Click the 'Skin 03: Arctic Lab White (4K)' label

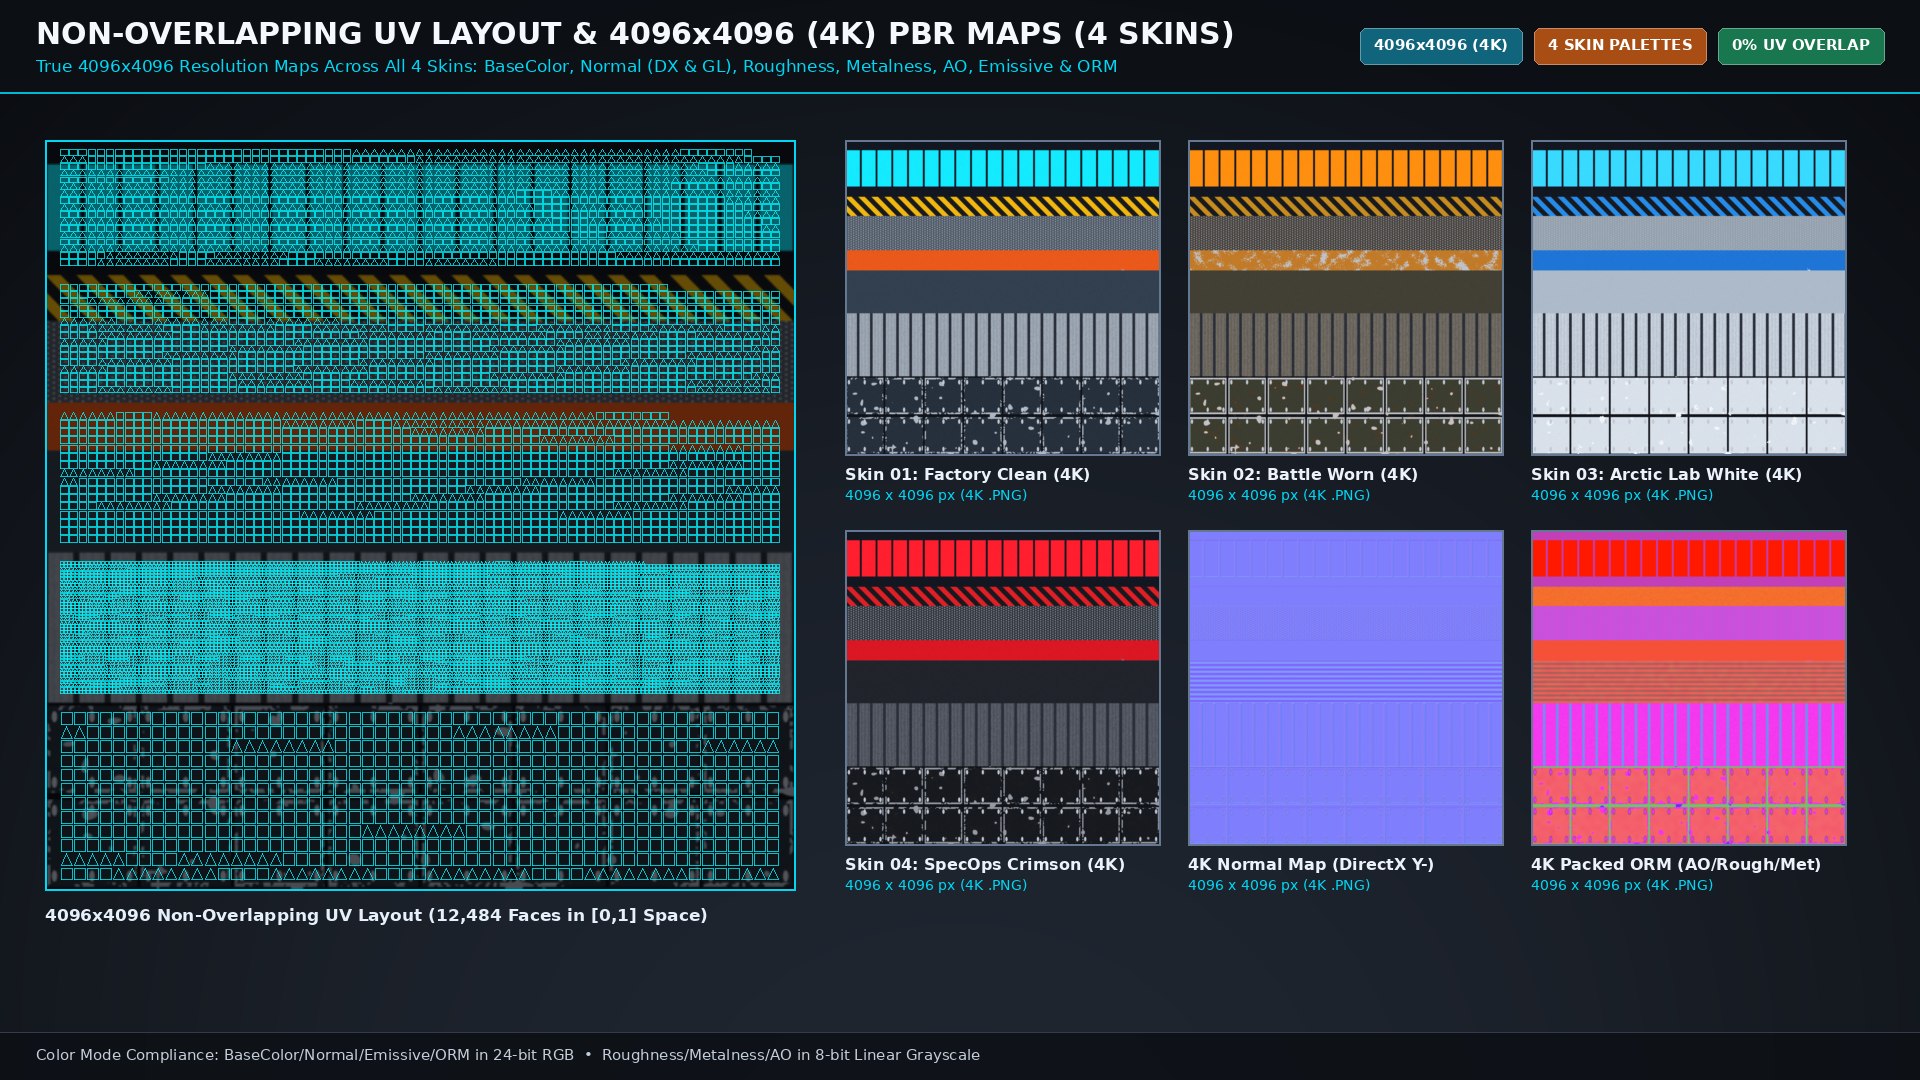tap(1666, 475)
